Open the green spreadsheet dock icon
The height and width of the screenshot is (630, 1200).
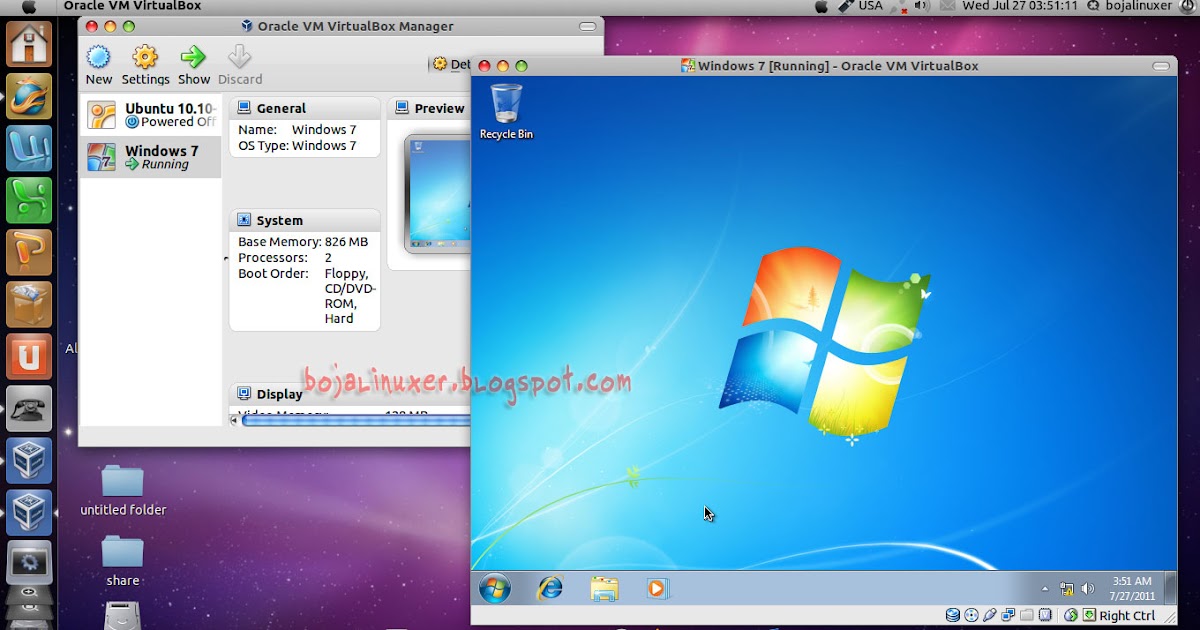[x=29, y=200]
